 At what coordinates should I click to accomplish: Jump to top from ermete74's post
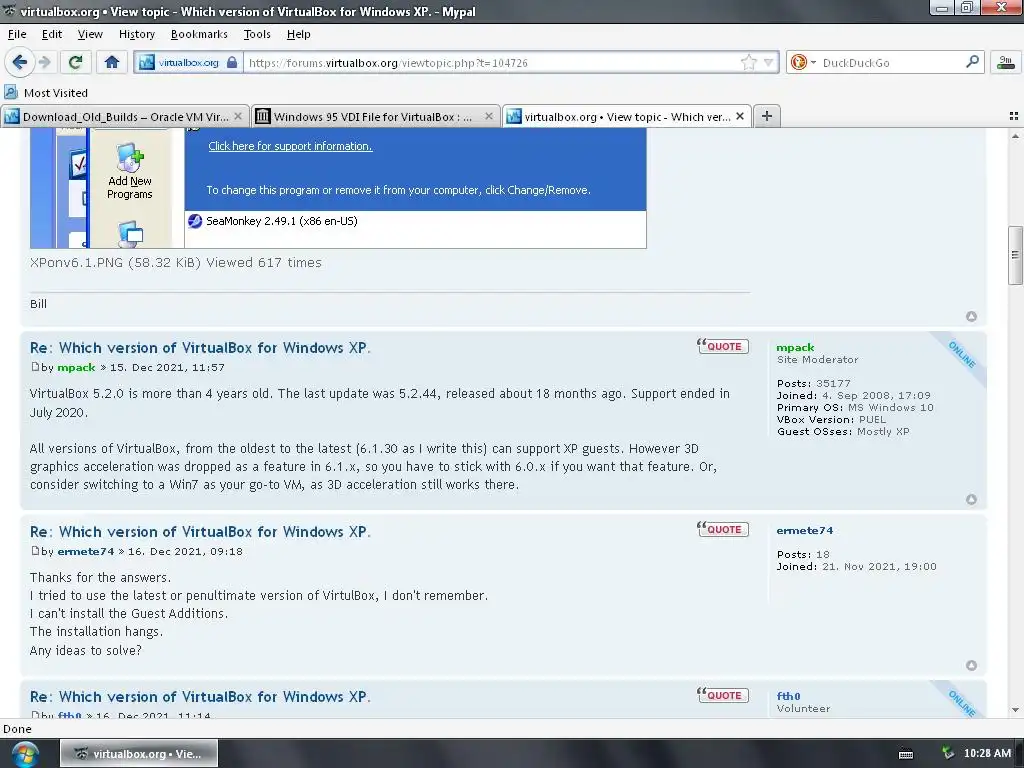point(971,665)
